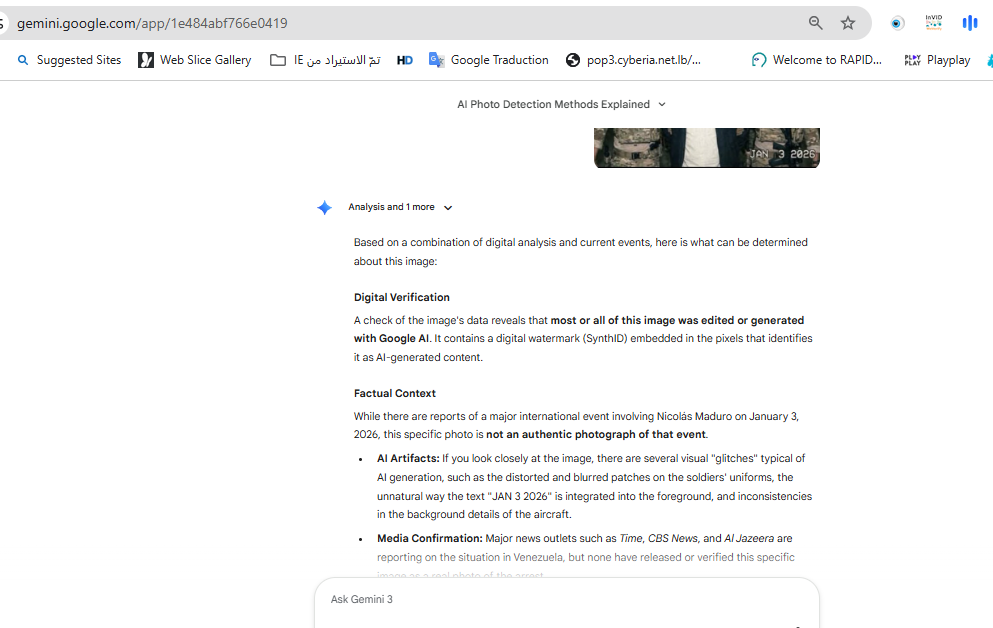Bookmark this page with the star icon

(x=848, y=23)
